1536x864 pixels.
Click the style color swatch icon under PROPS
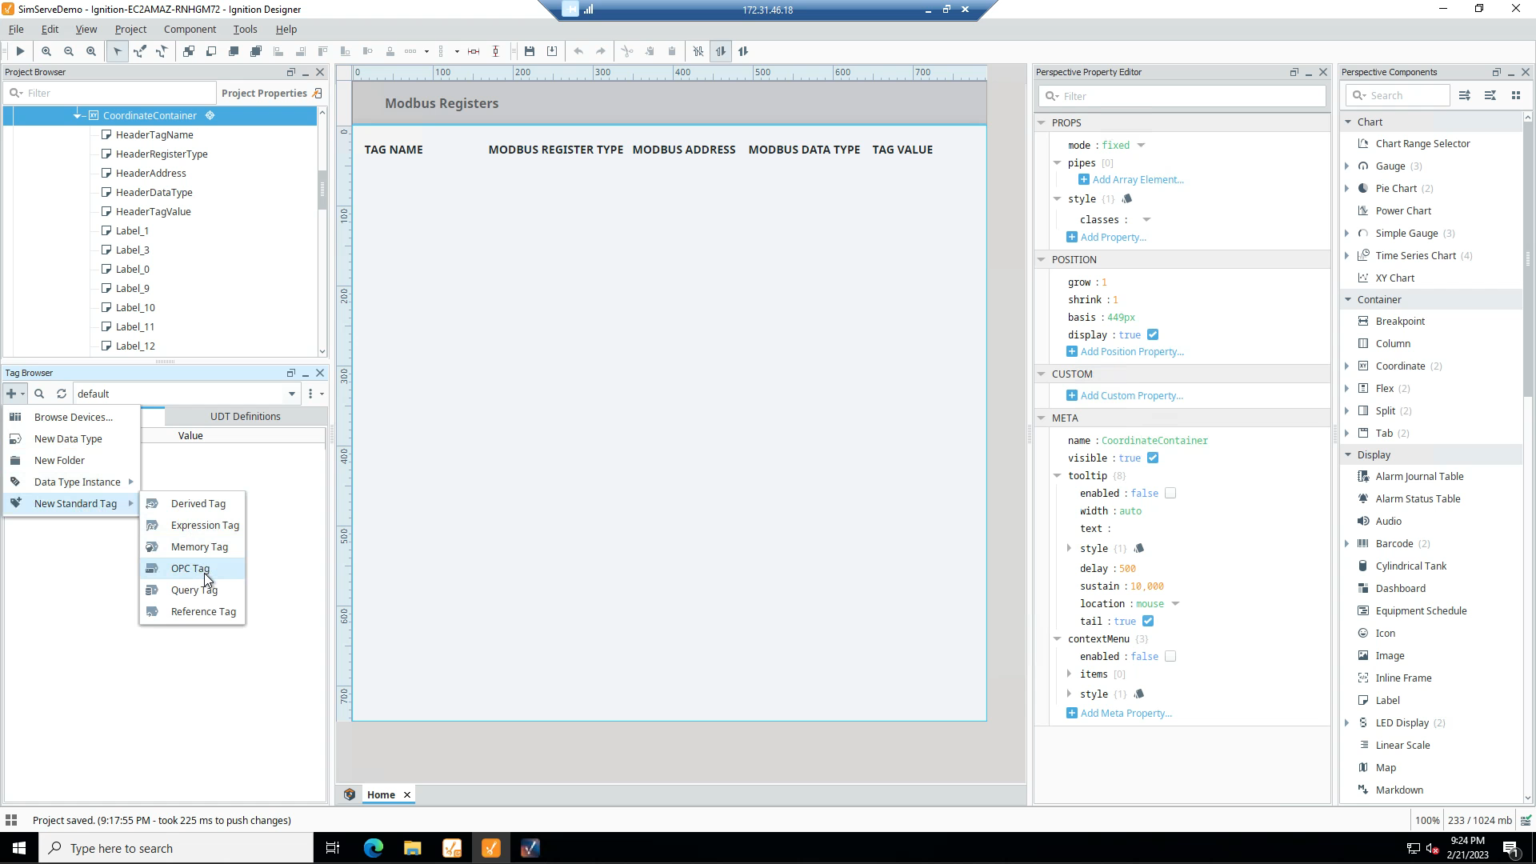(1126, 199)
